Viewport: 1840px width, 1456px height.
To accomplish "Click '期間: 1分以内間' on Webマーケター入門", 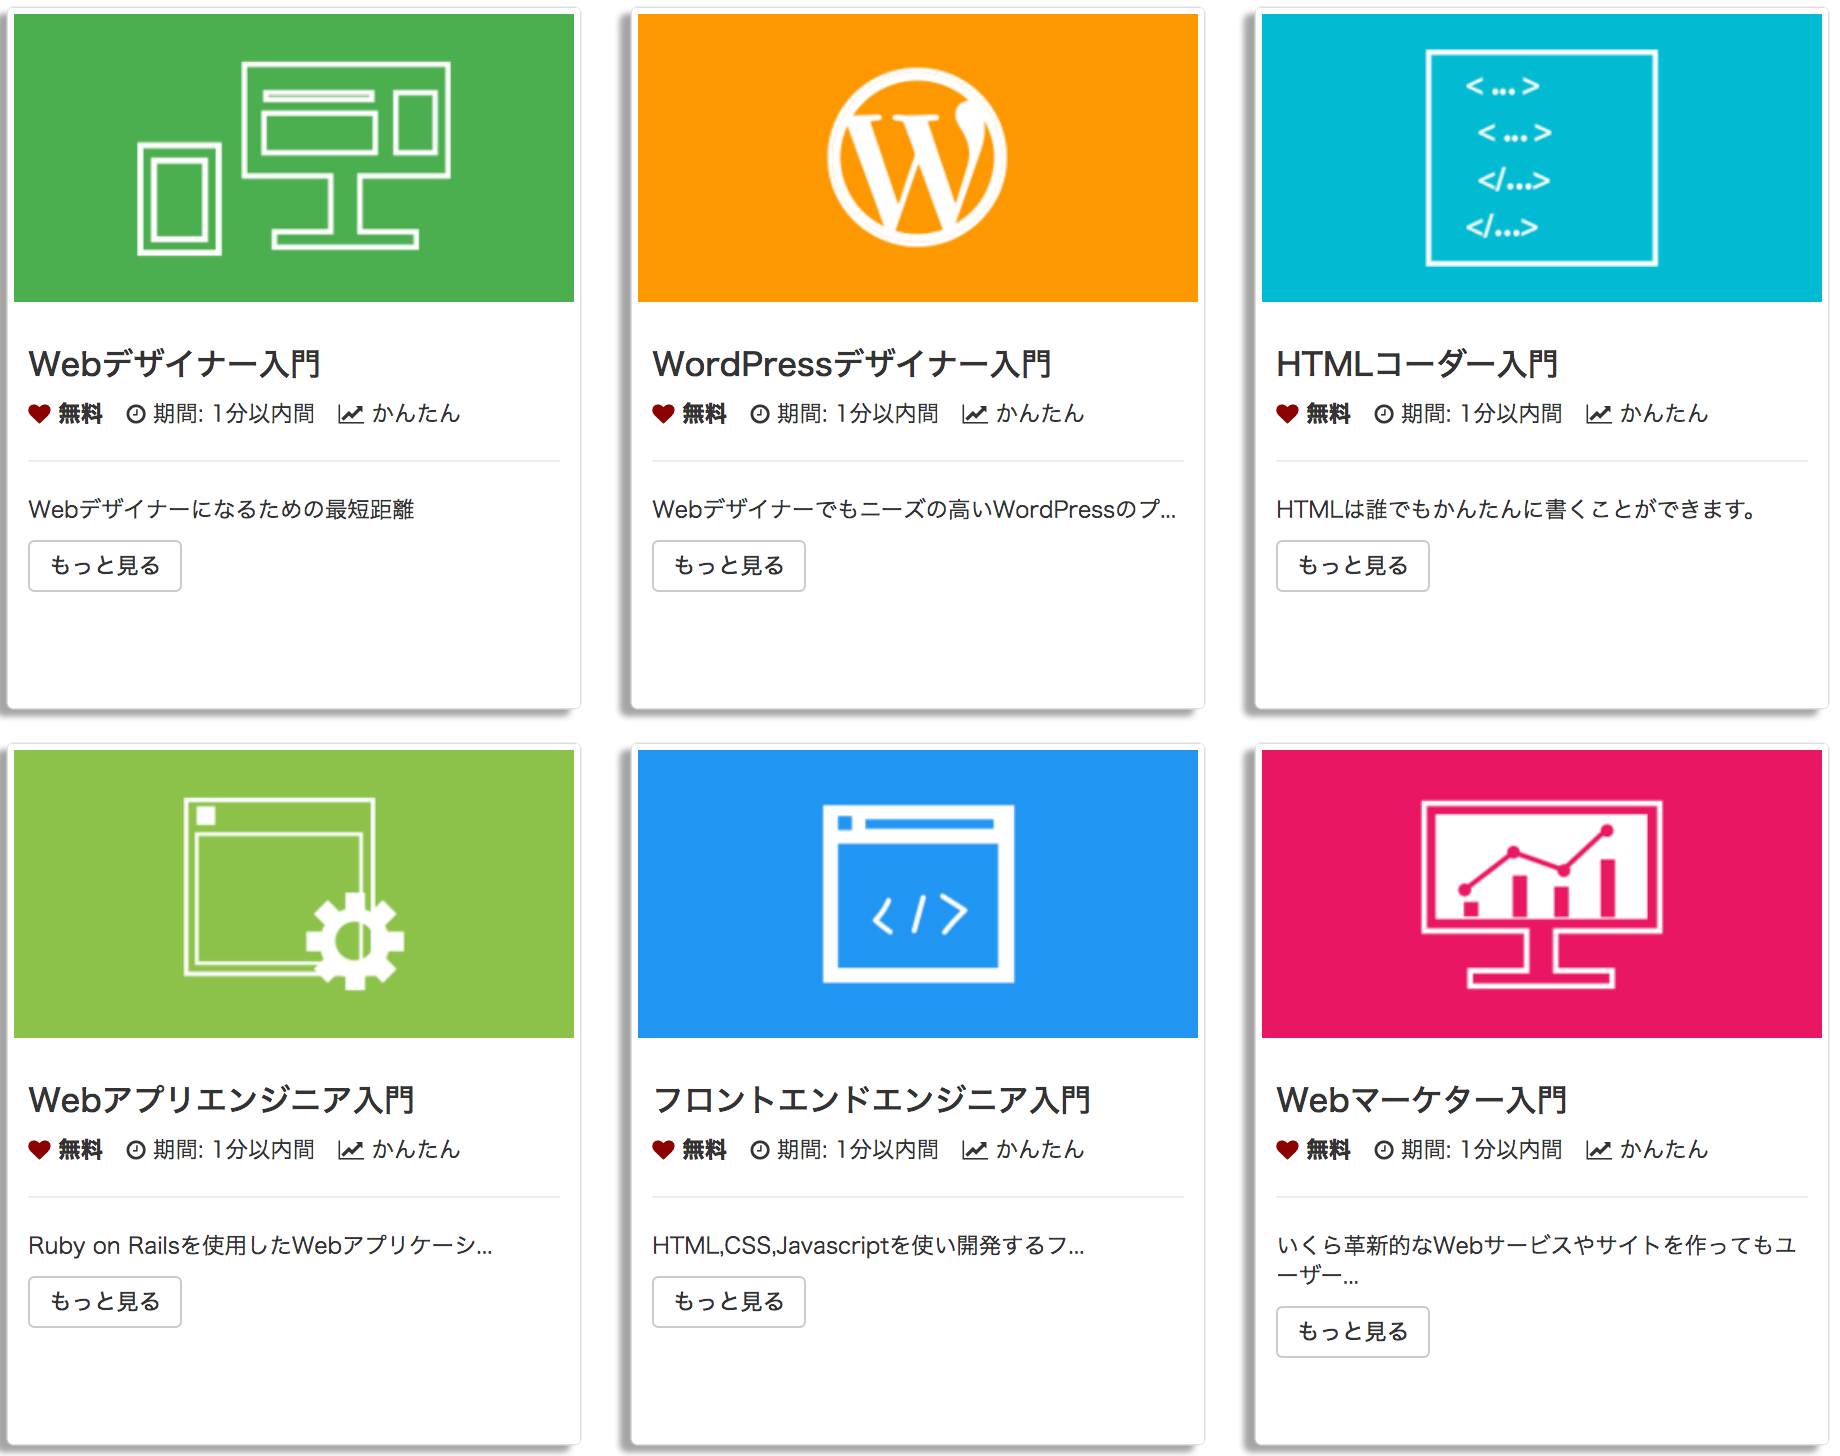I will pyautogui.click(x=1482, y=1150).
